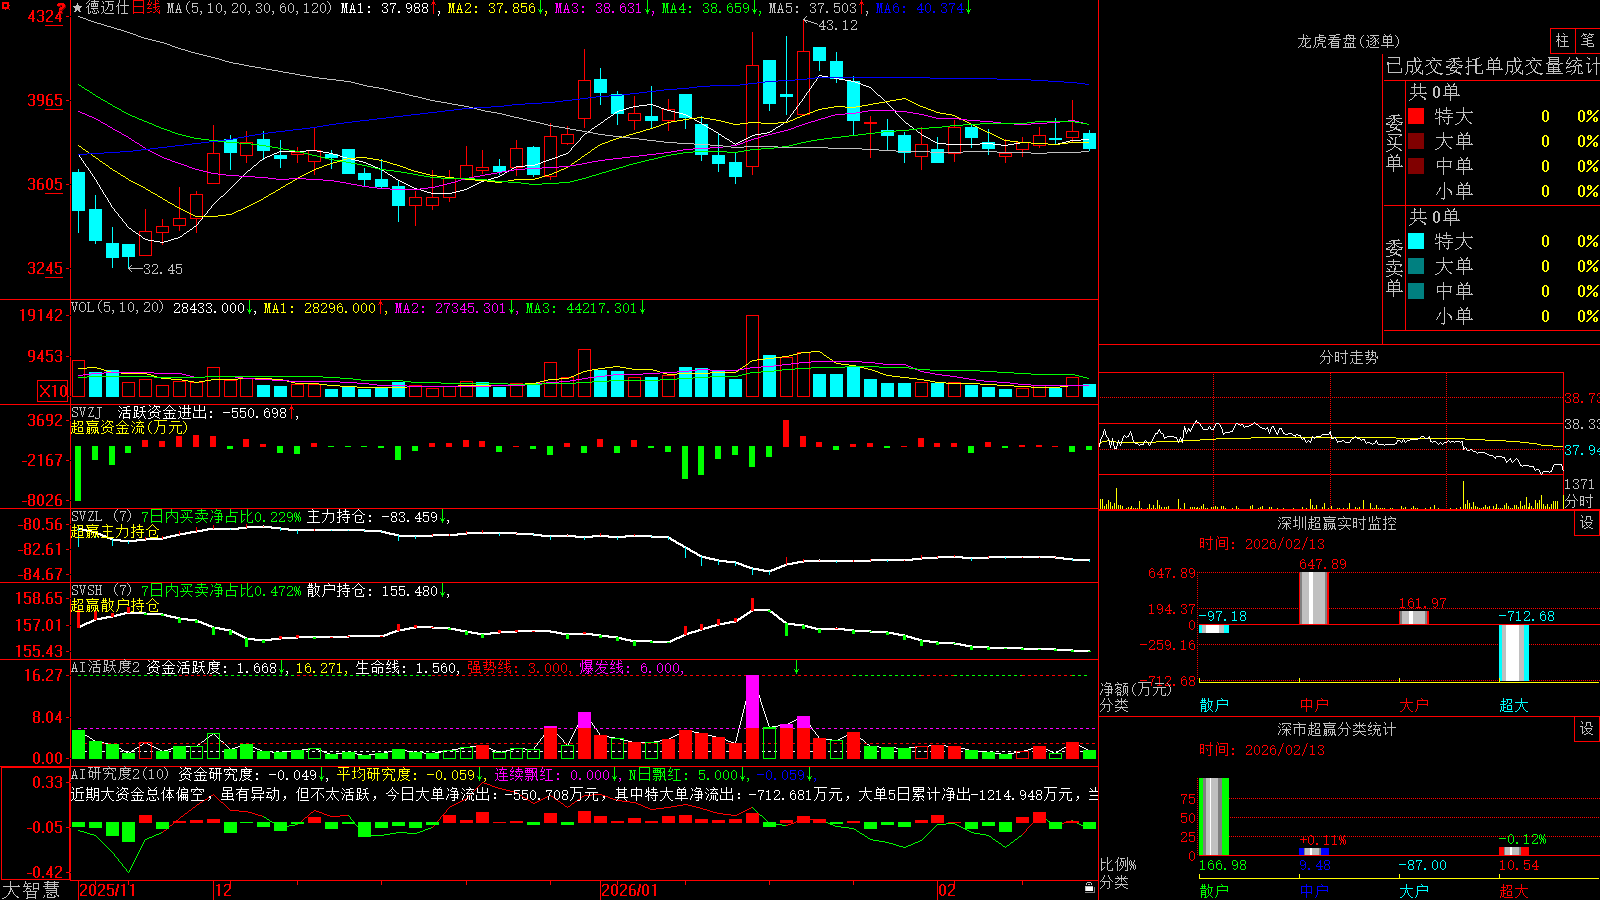Click the 龙虎看盘(逐单) panel title
Screen dimensions: 1600x900
[1349, 41]
